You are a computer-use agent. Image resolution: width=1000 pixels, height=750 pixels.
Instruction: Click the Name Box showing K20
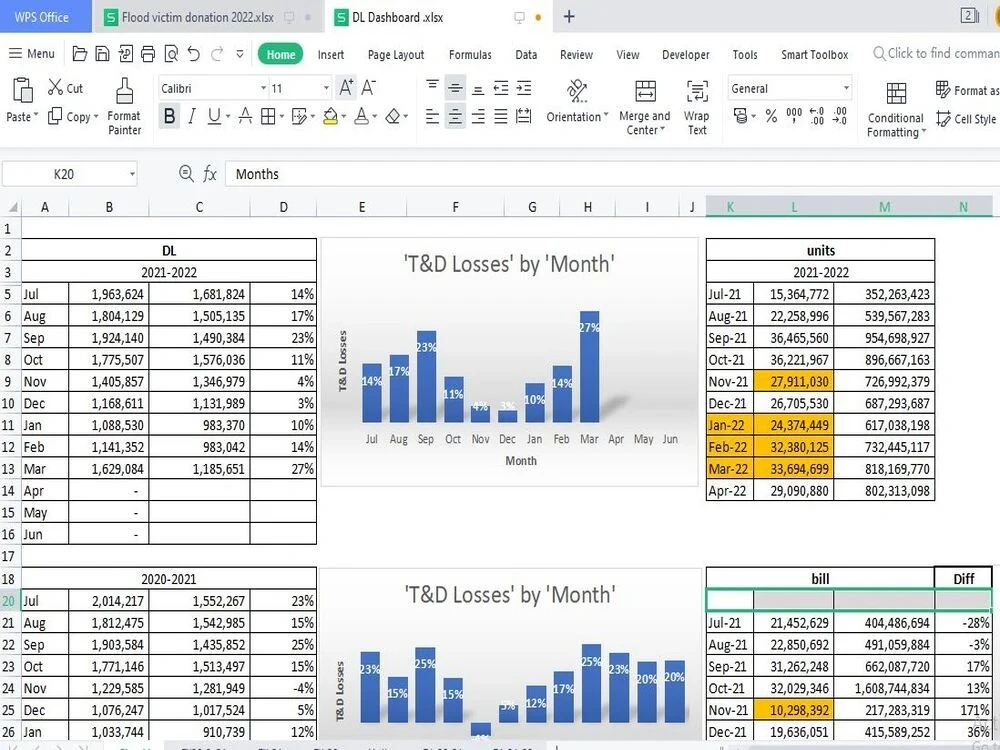(x=65, y=173)
